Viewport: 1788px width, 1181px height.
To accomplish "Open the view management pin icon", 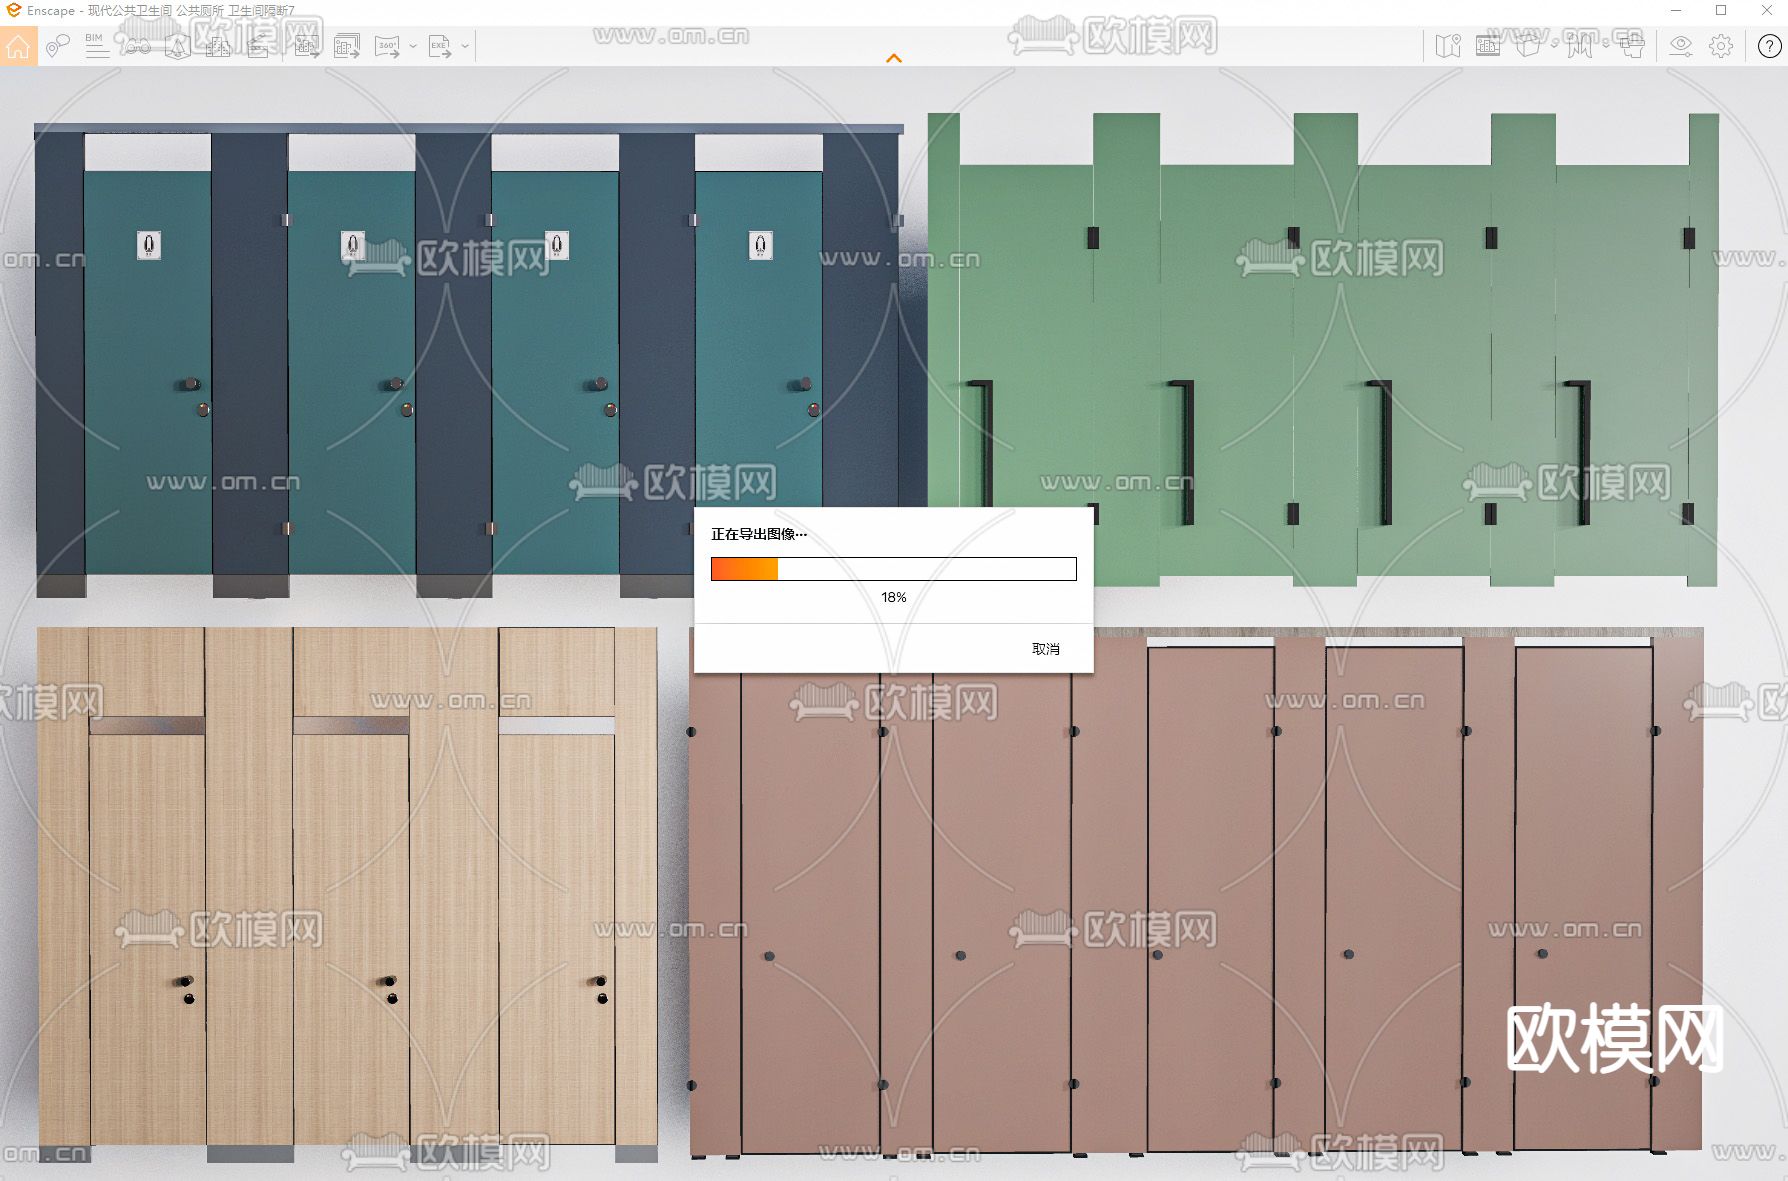I will coord(58,46).
